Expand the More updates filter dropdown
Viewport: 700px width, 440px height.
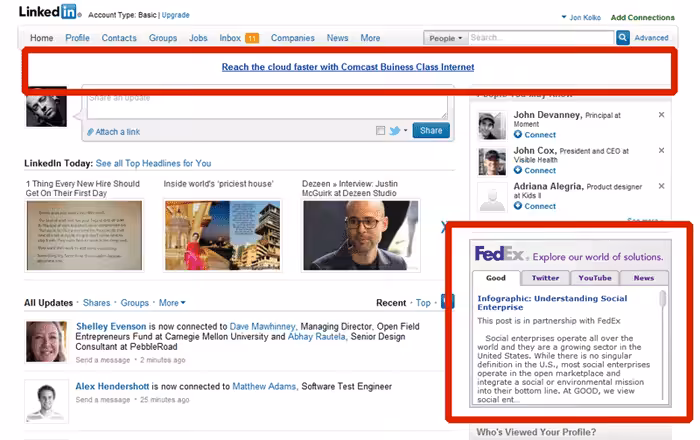(x=172, y=303)
